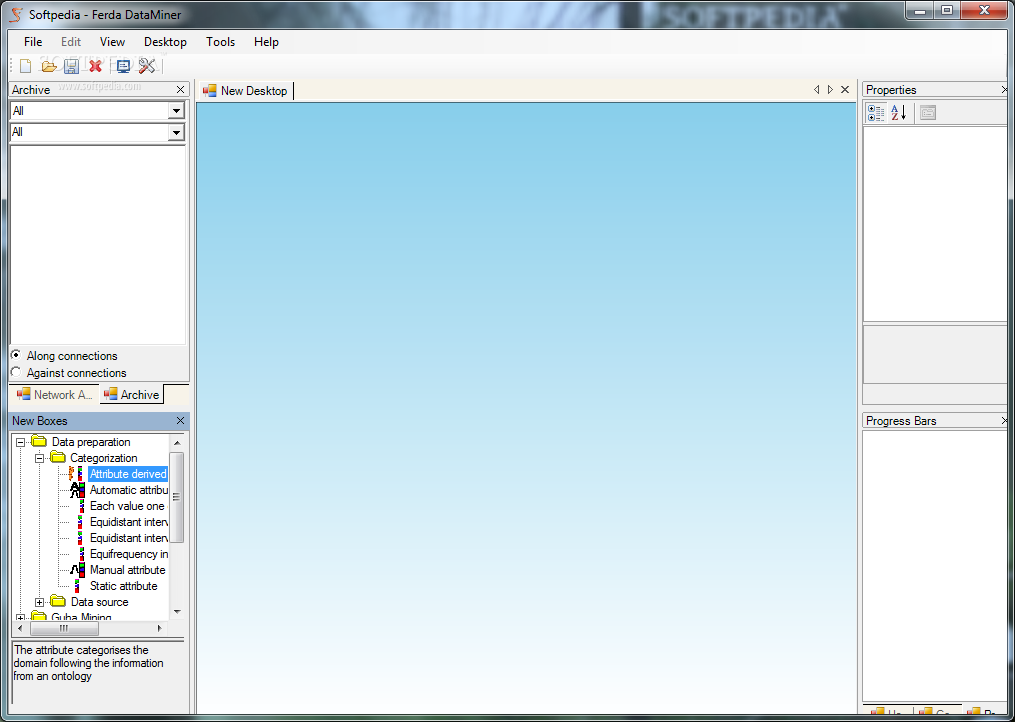The image size is (1015, 722).
Task: Select the Along connections radio button
Action: click(x=16, y=355)
